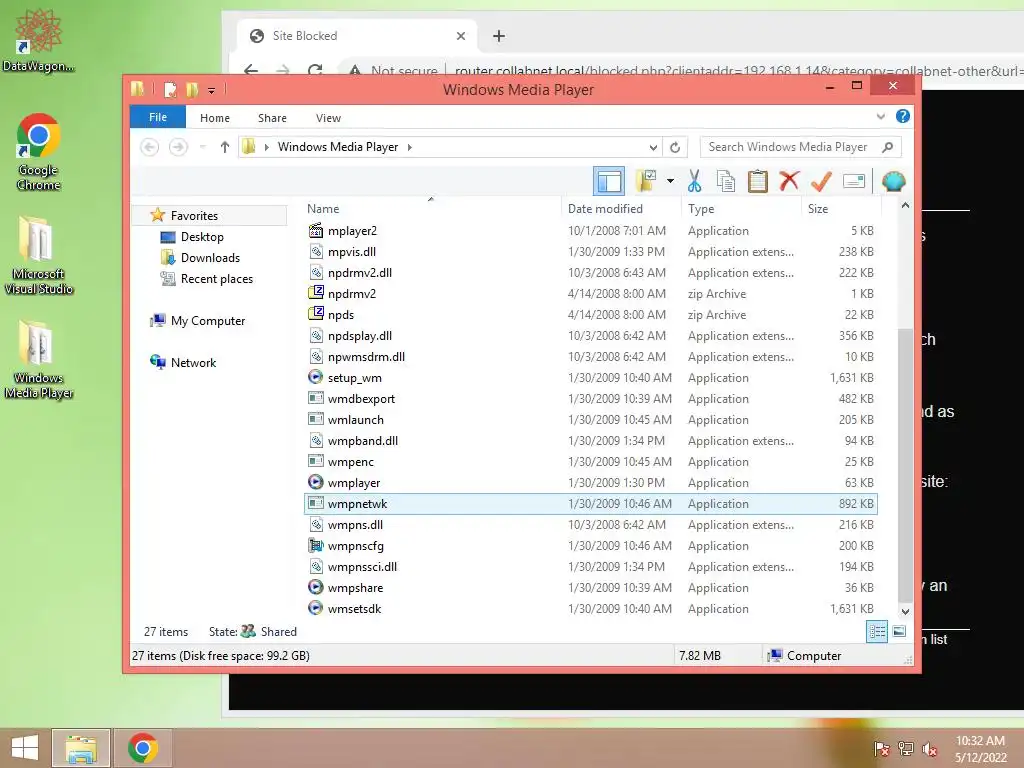Cut selection with the scissors icon

tap(694, 181)
